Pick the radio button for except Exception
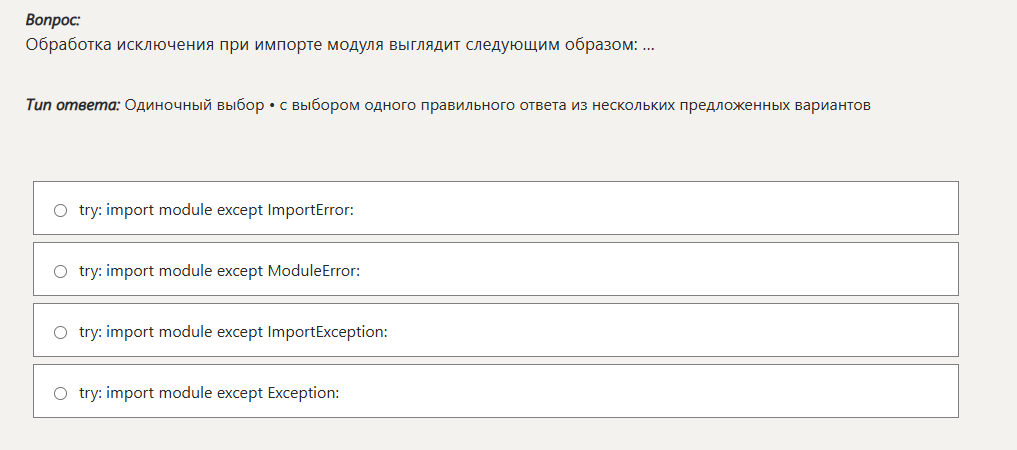 [60, 393]
